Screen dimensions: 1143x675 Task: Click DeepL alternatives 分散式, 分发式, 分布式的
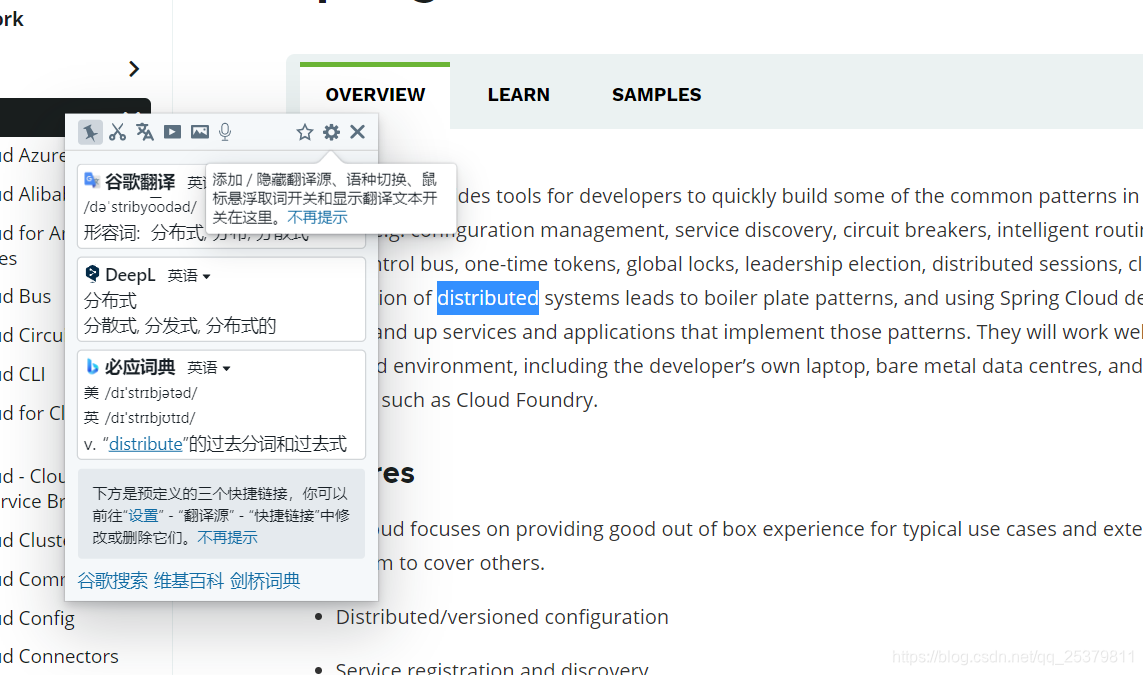[180, 326]
